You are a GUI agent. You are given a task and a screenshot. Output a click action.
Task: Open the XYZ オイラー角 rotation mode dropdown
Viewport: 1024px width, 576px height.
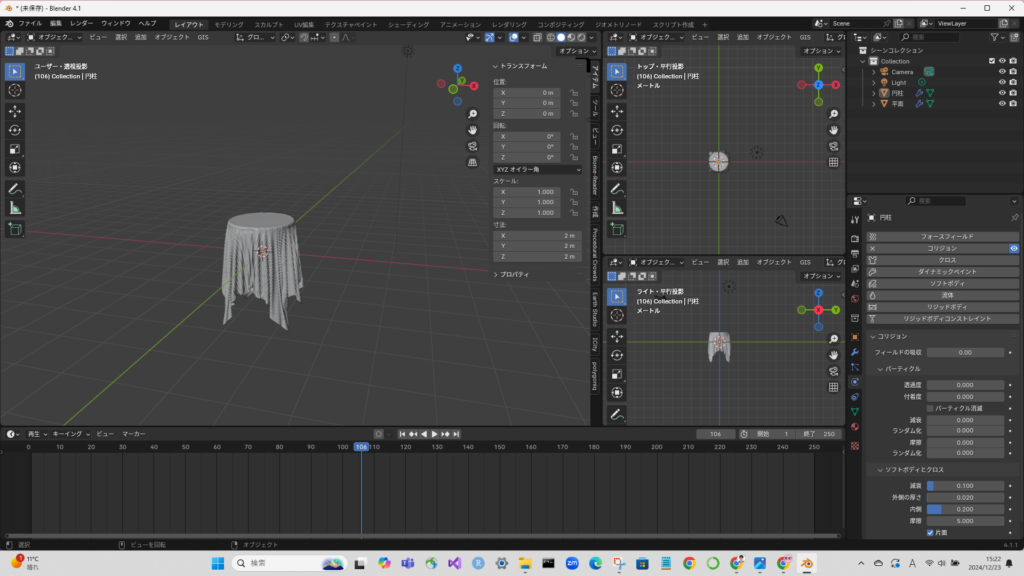538,170
